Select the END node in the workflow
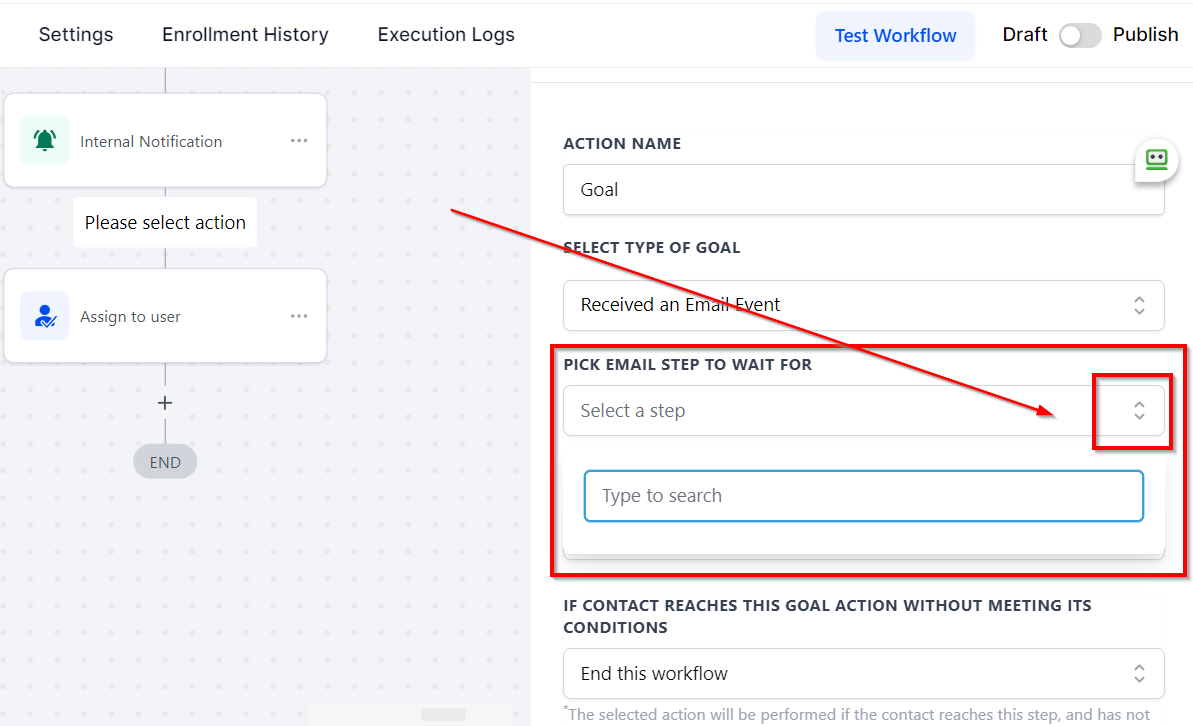This screenshot has height=726, width=1193. pos(165,462)
